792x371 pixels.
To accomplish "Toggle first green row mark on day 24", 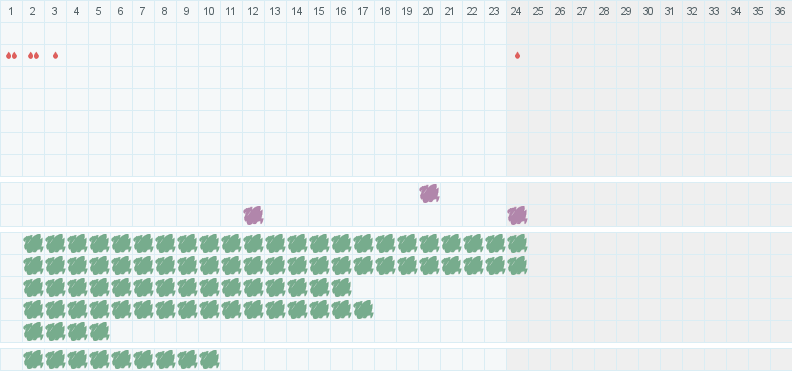I will (517, 243).
